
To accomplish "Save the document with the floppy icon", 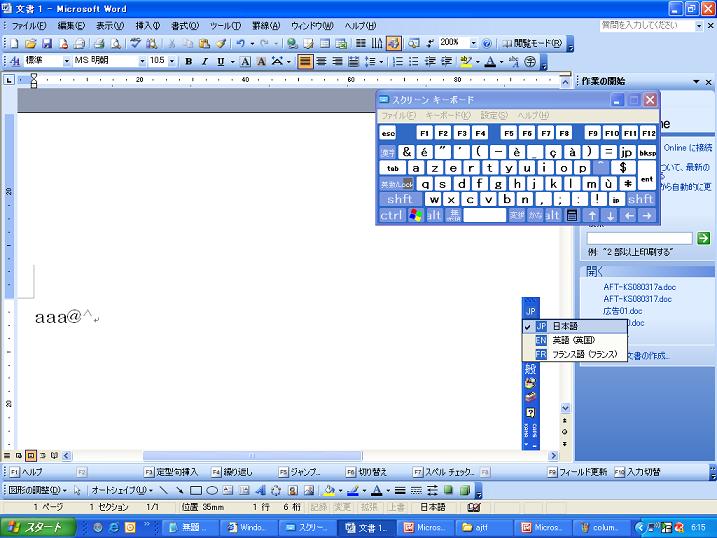I will tap(47, 43).
